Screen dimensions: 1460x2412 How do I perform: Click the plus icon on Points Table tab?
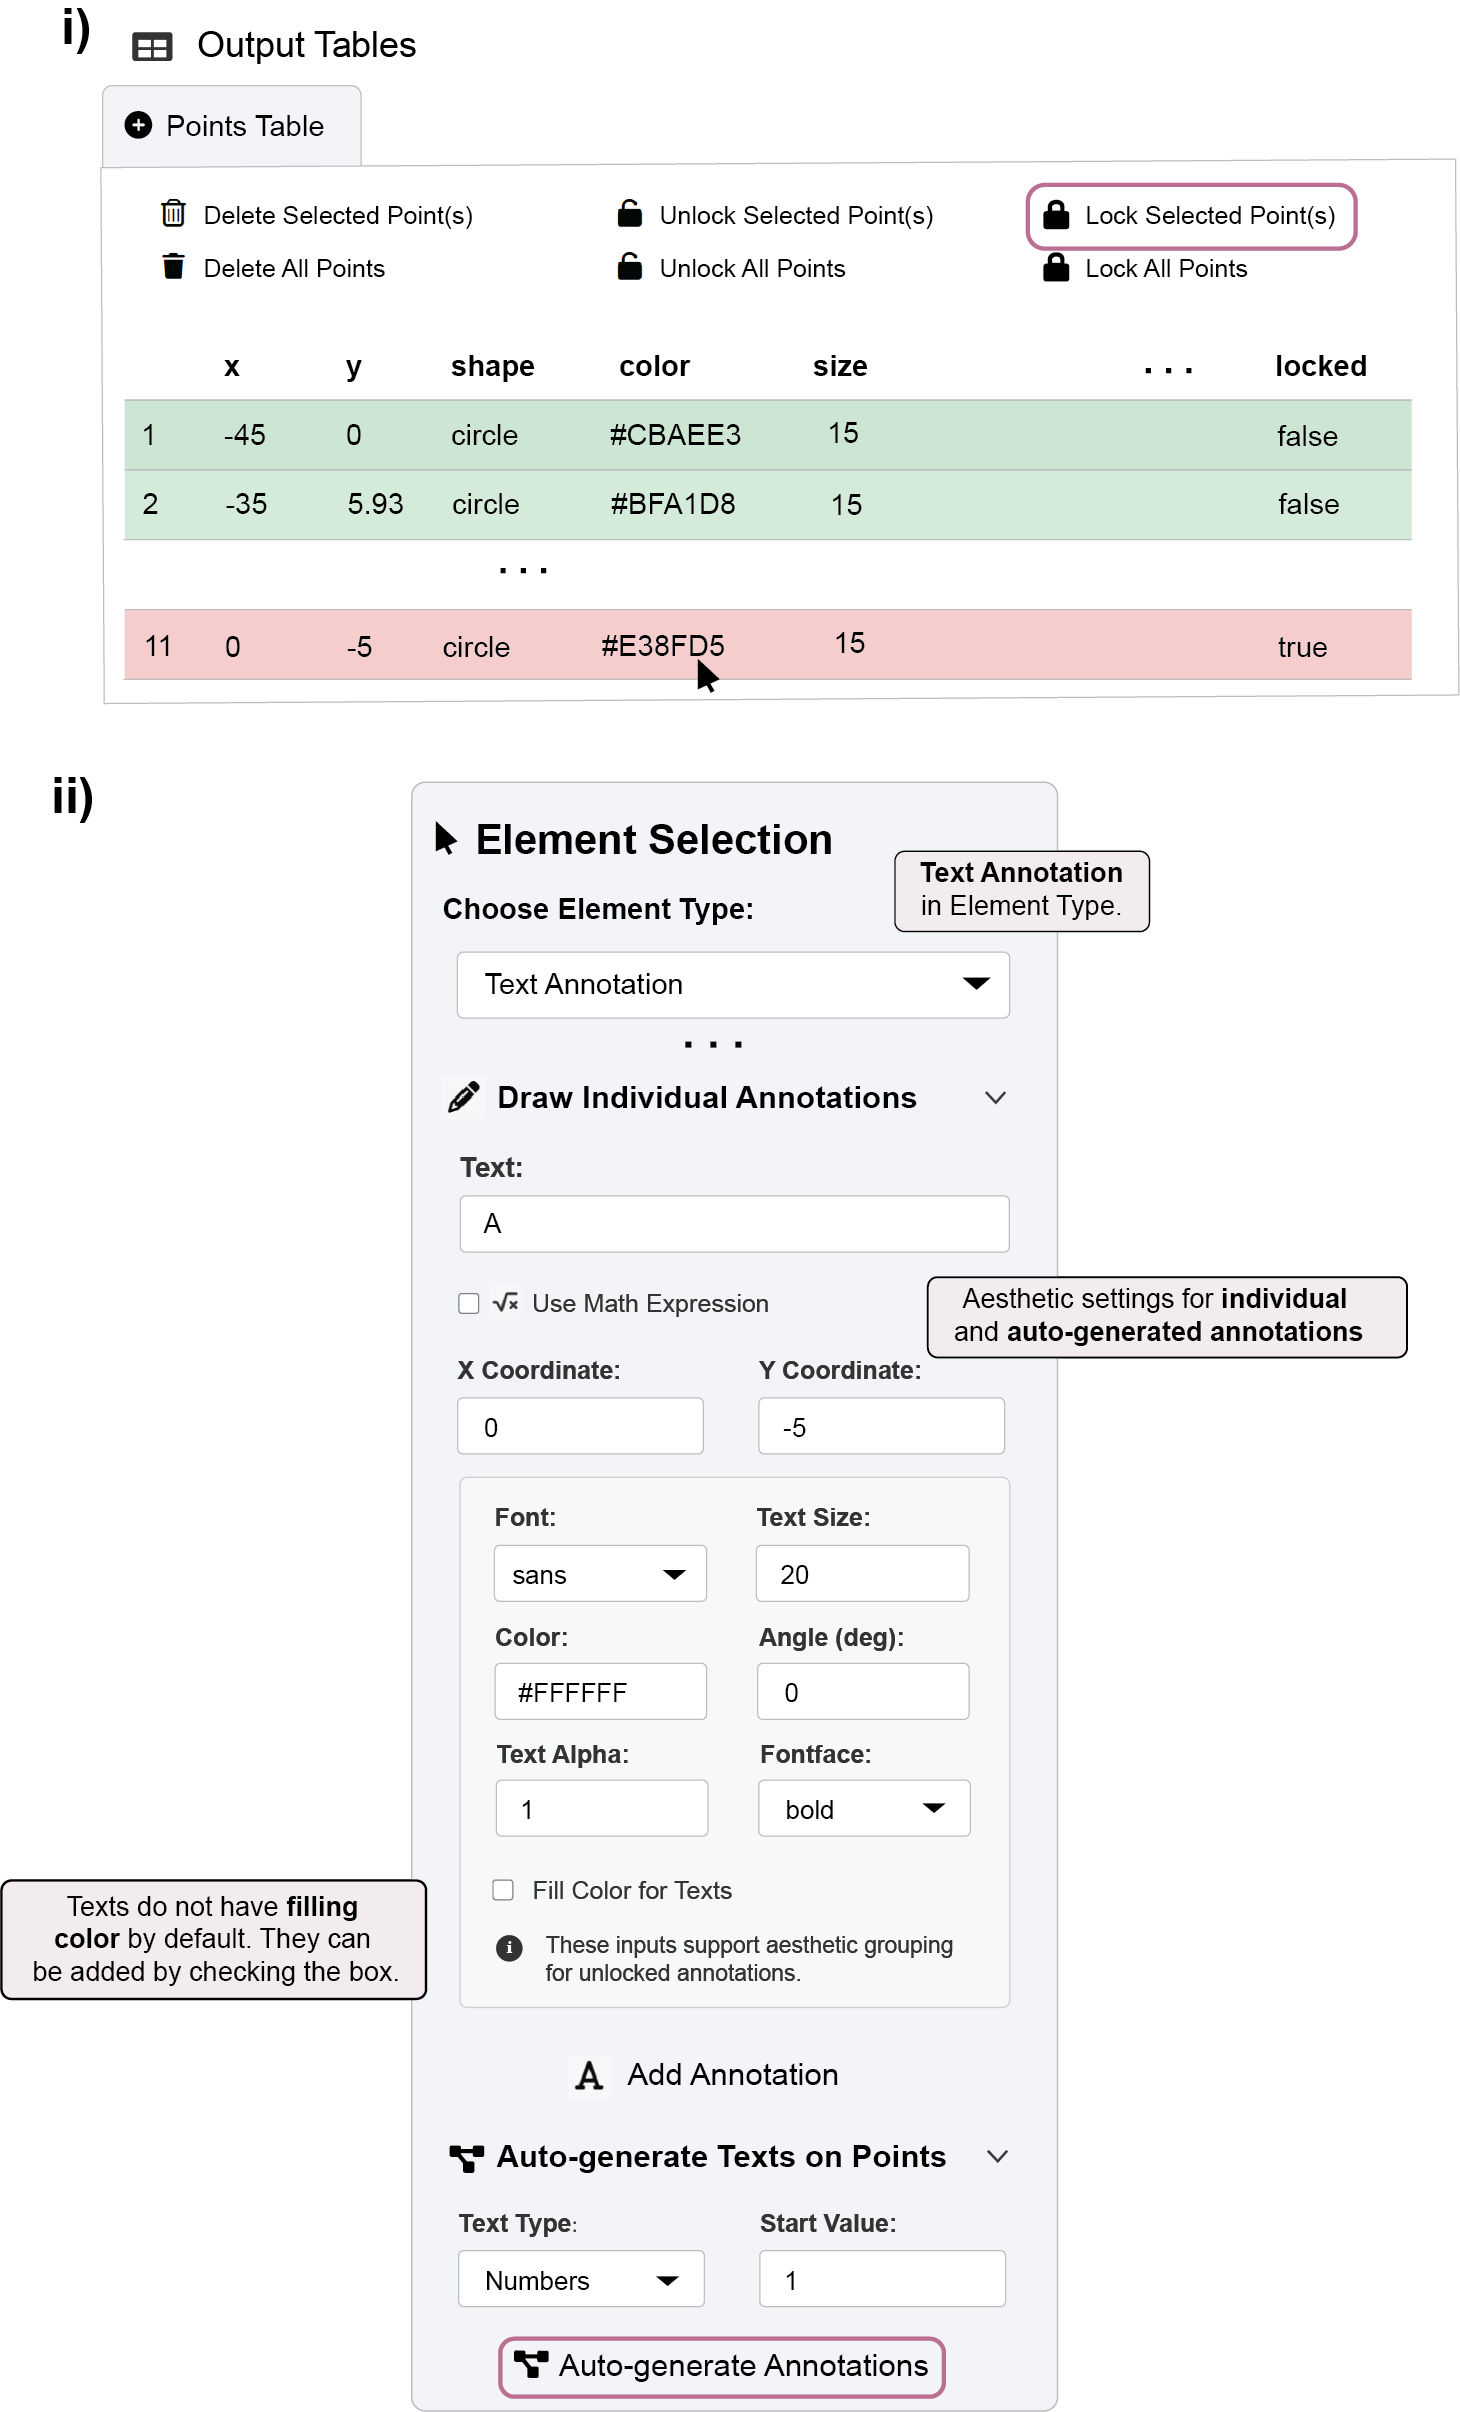point(138,125)
